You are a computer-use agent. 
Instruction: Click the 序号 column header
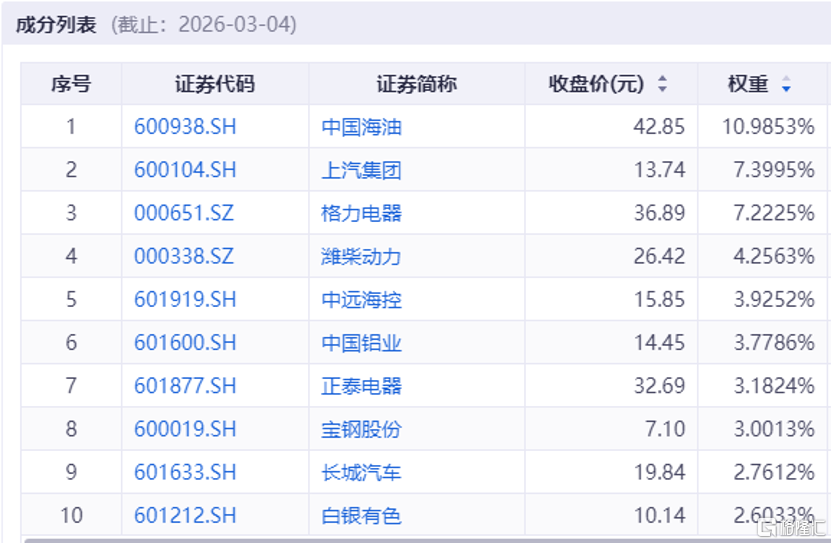[71, 84]
